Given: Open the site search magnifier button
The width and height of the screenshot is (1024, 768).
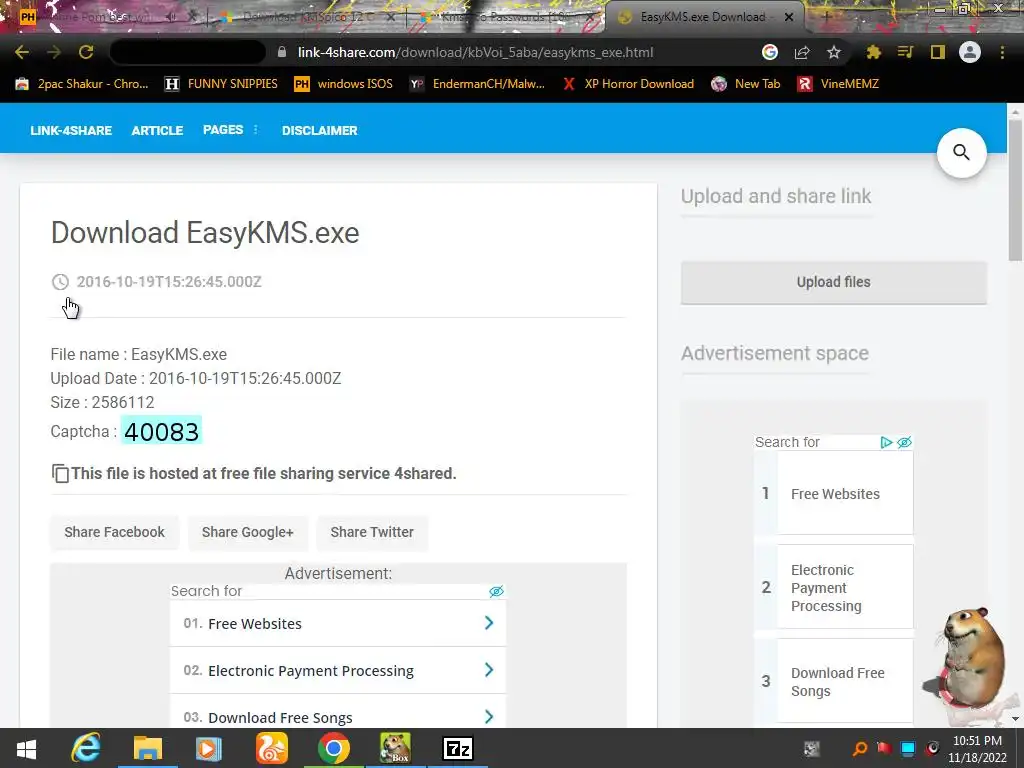Looking at the screenshot, I should tap(961, 153).
